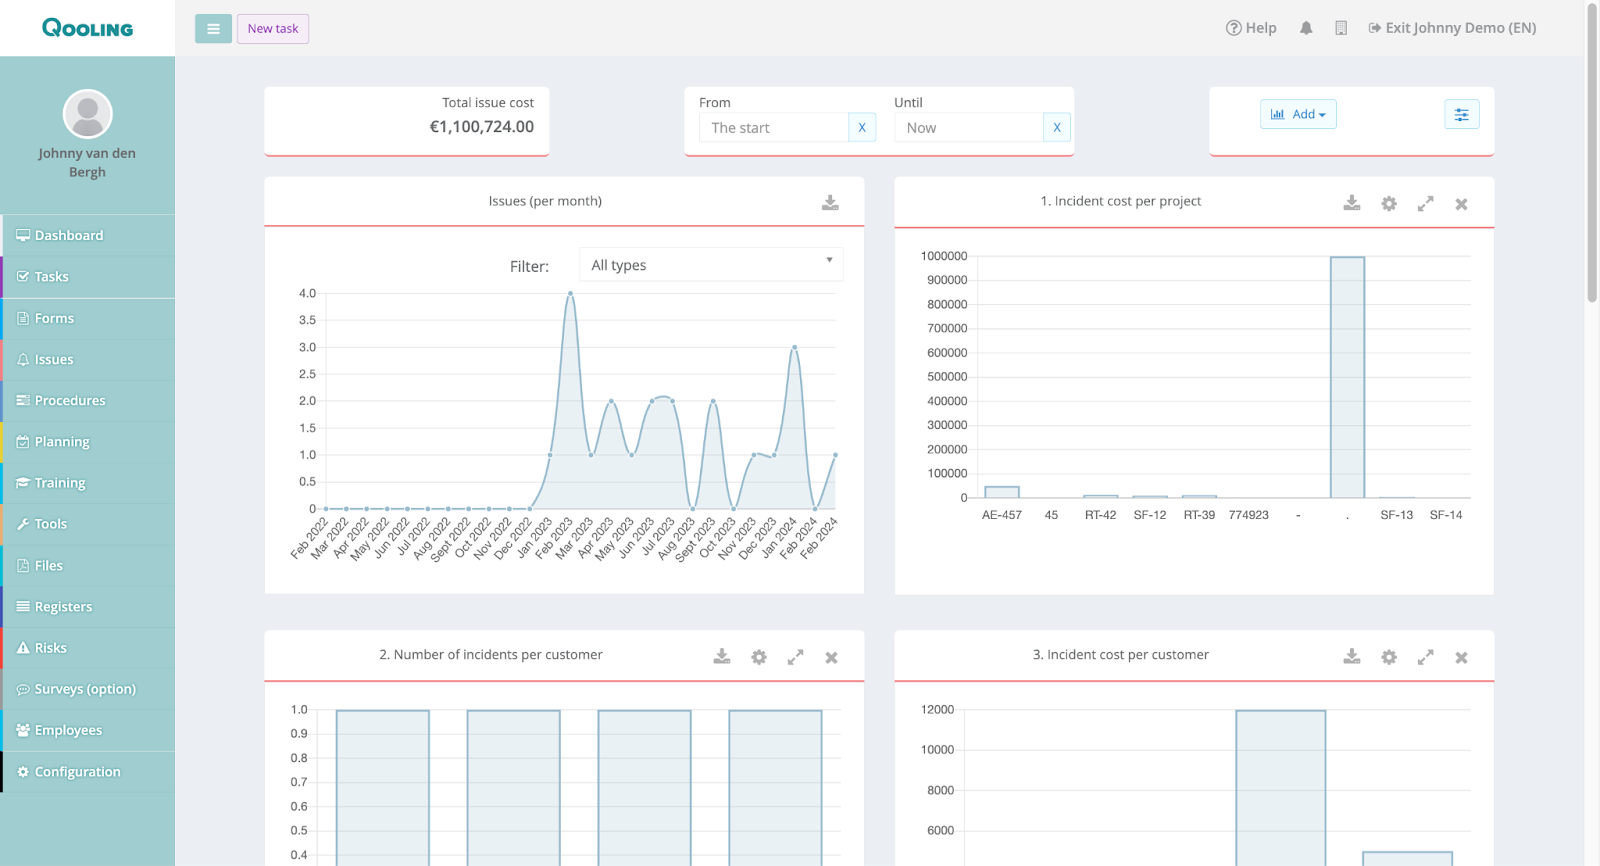Open settings of Incident cost per customer
Screen dimensions: 1600x866
1389,657
